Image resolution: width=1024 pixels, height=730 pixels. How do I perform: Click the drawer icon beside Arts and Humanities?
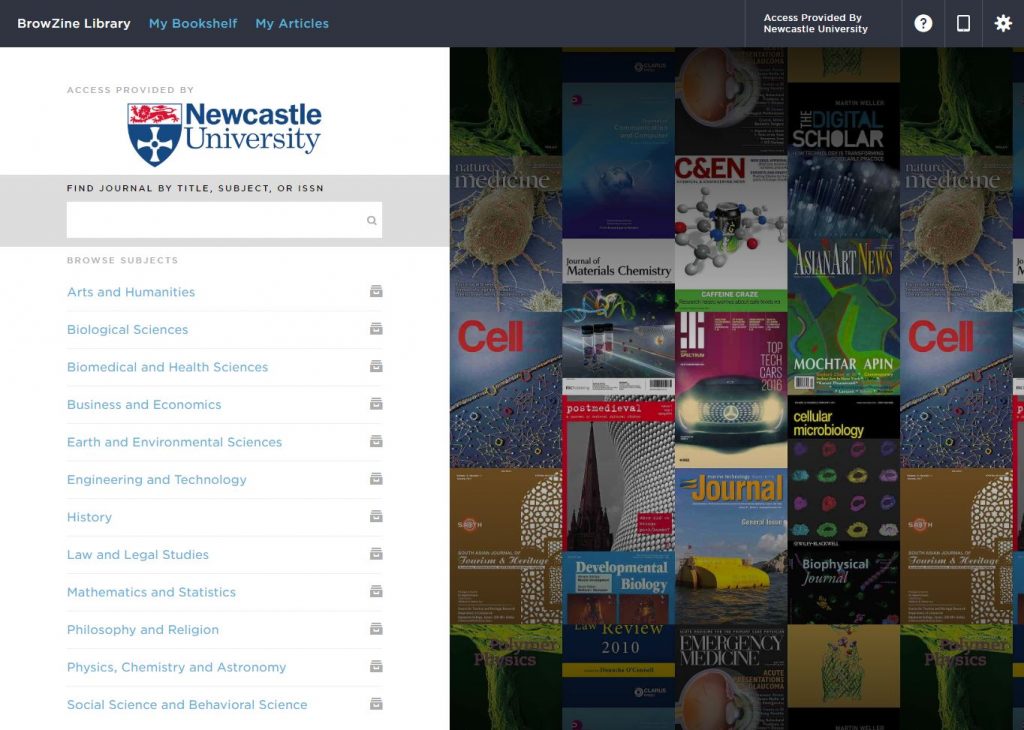tap(376, 292)
